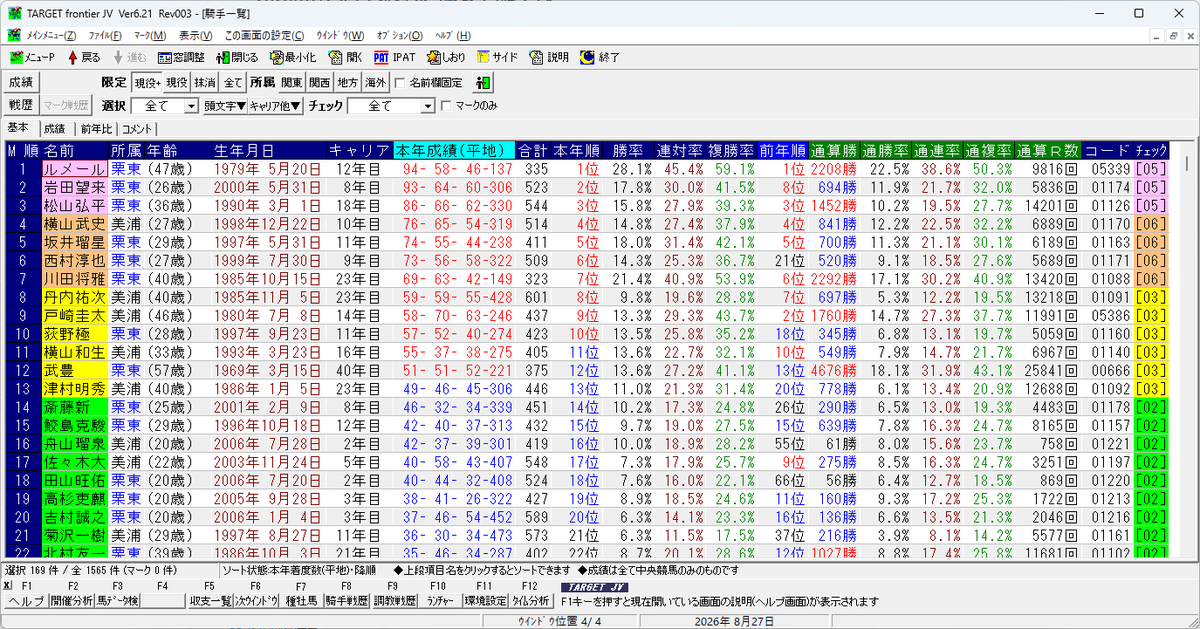Viewport: 1200px width, 629px height.
Task: Click the [05] check cell for 岩田望来
Action: tap(1150, 188)
